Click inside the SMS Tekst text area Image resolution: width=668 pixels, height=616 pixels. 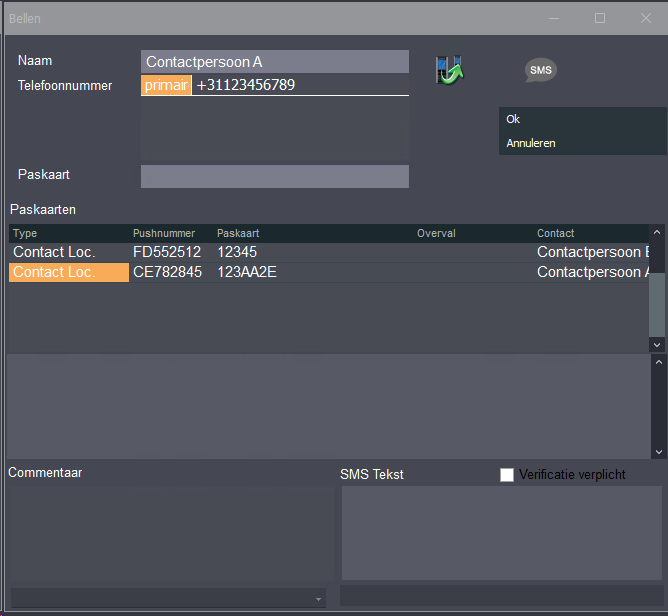501,533
